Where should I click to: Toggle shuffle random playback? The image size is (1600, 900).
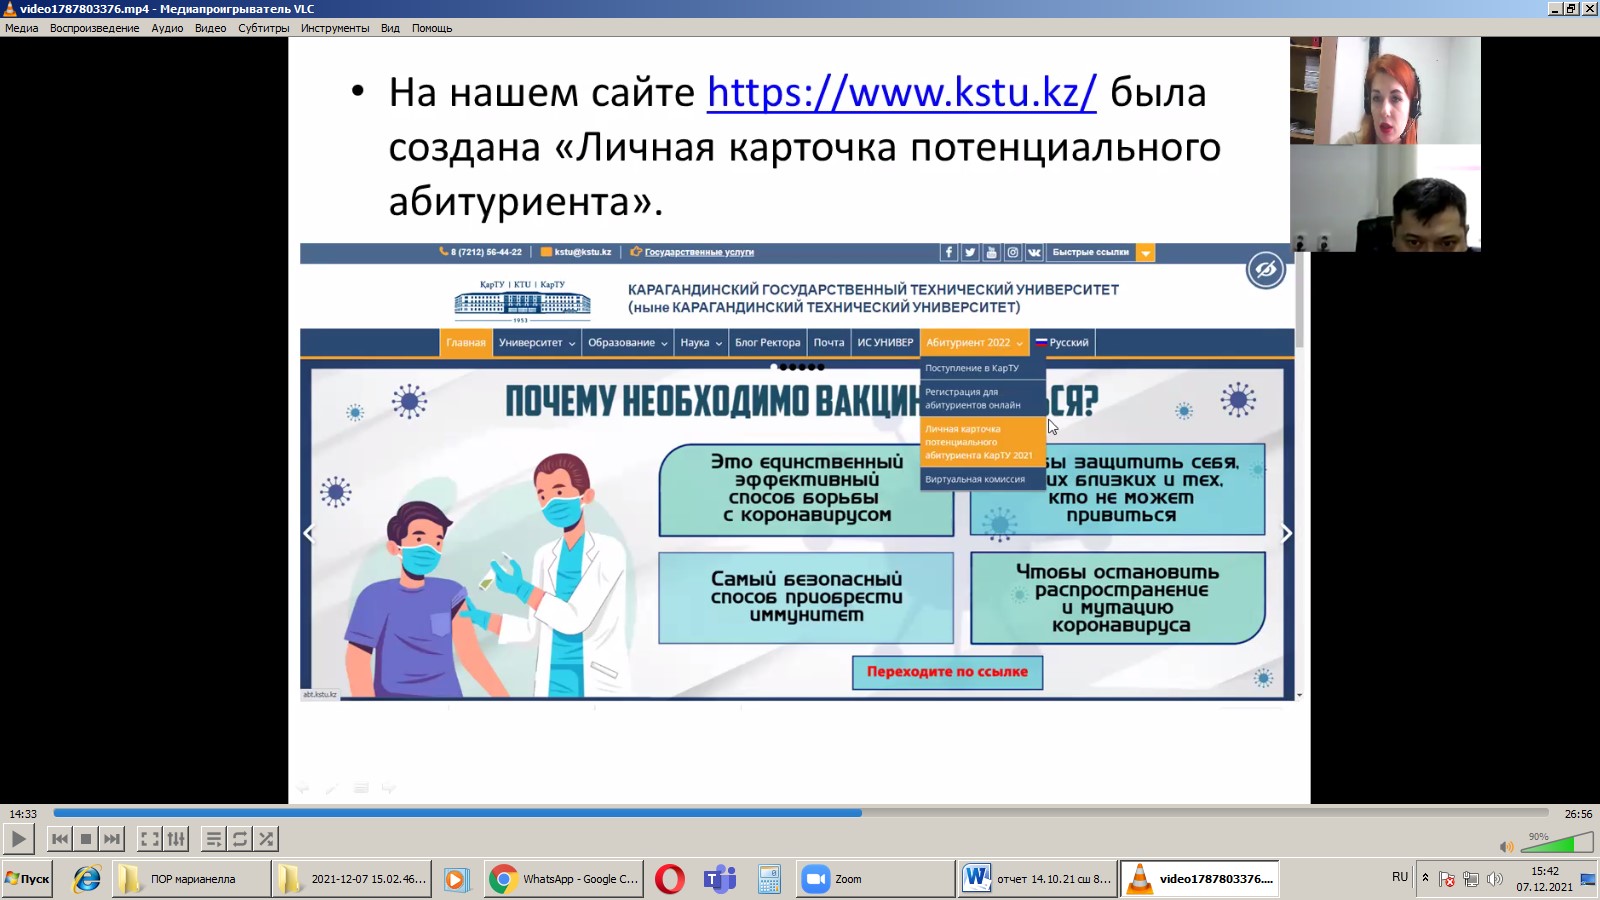[x=266, y=839]
